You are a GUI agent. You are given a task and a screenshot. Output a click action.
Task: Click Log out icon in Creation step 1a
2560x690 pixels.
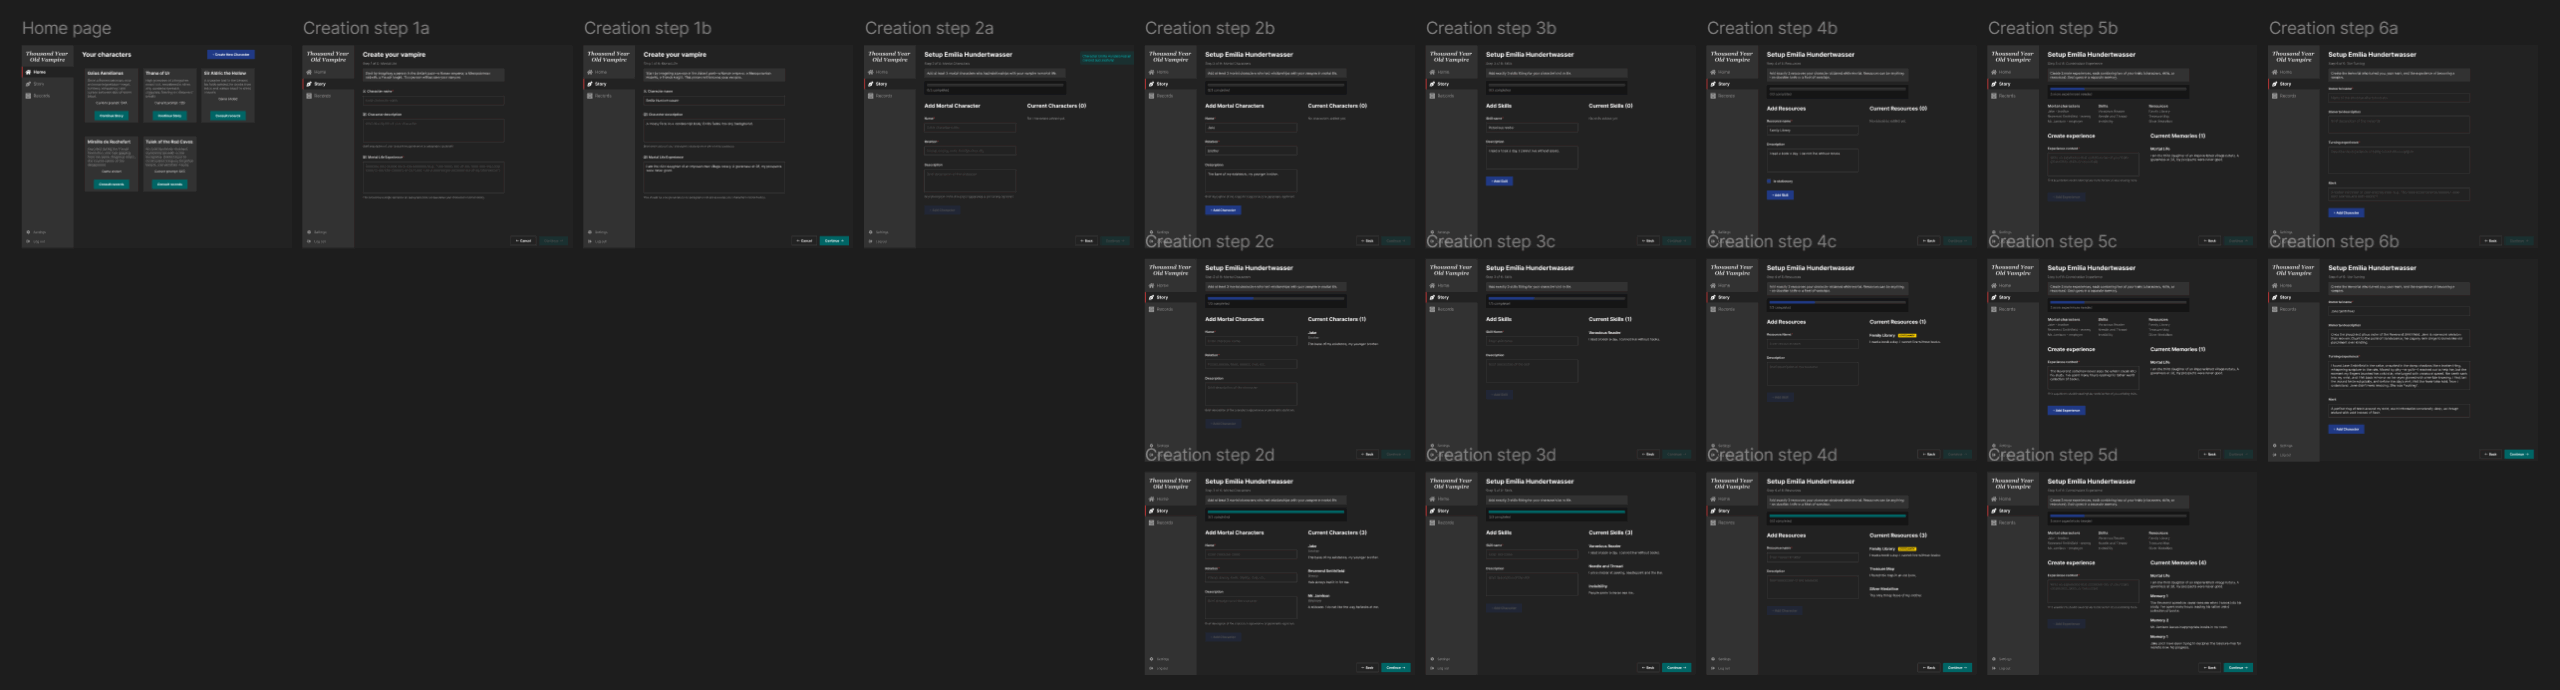pyautogui.click(x=310, y=241)
